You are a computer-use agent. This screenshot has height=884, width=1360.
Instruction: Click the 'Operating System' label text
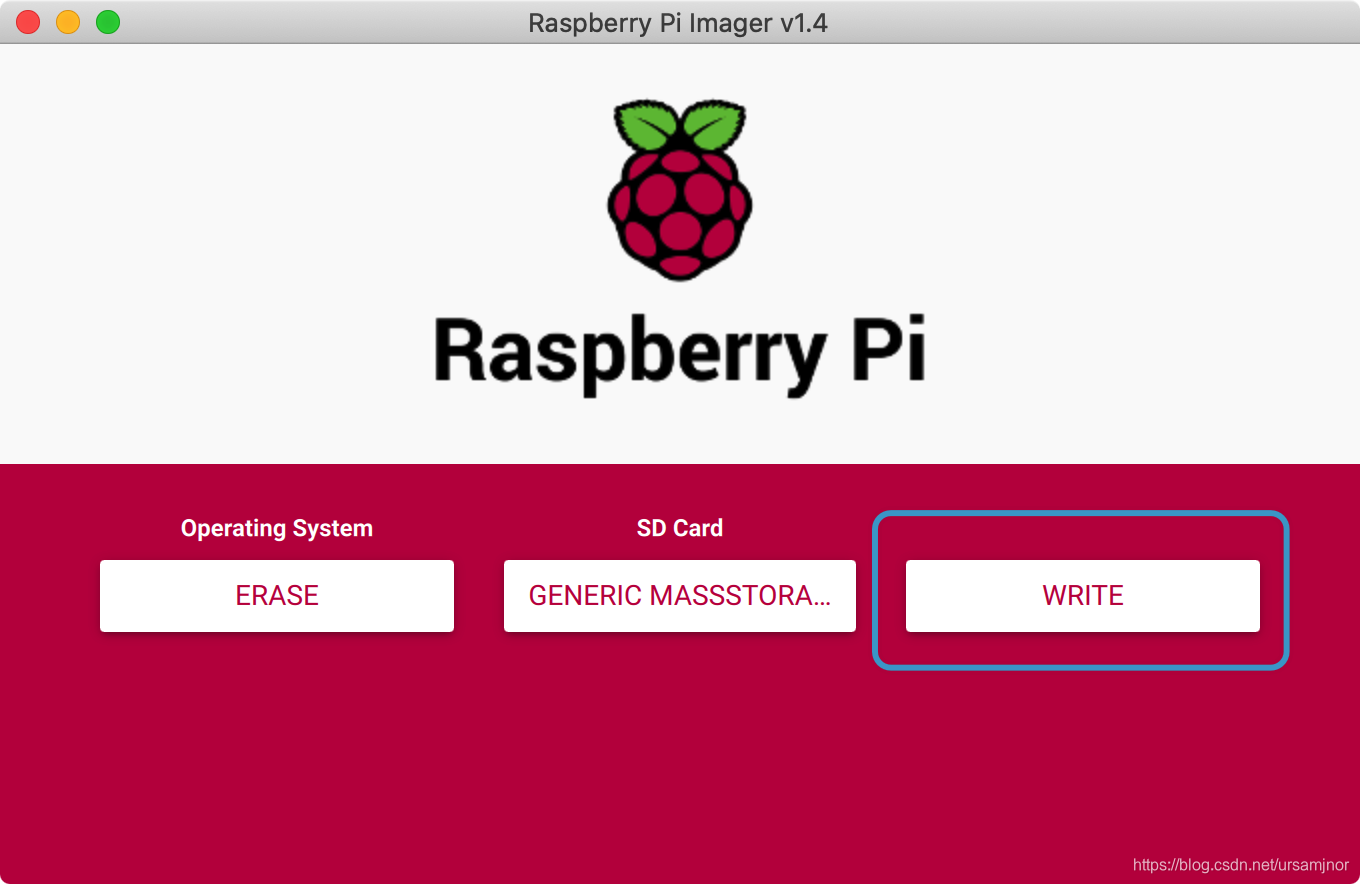pos(277,528)
